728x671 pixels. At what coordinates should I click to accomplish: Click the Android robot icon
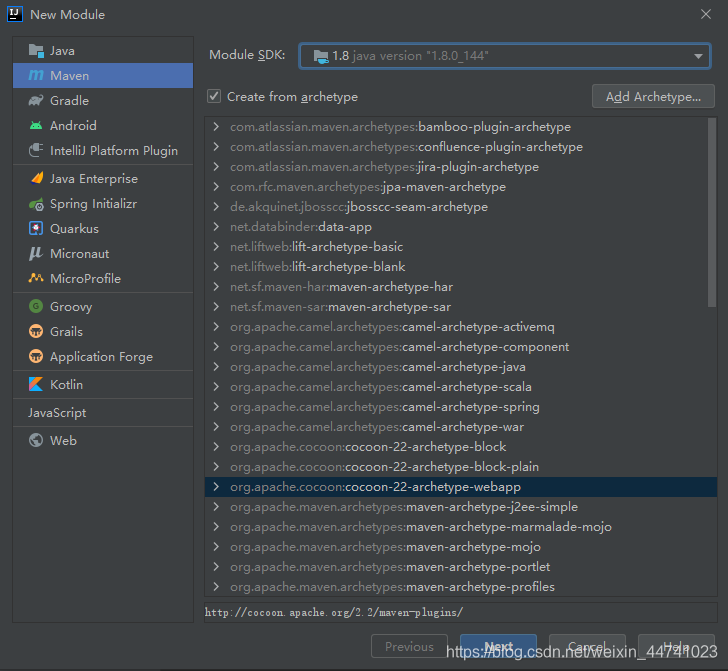[36, 125]
